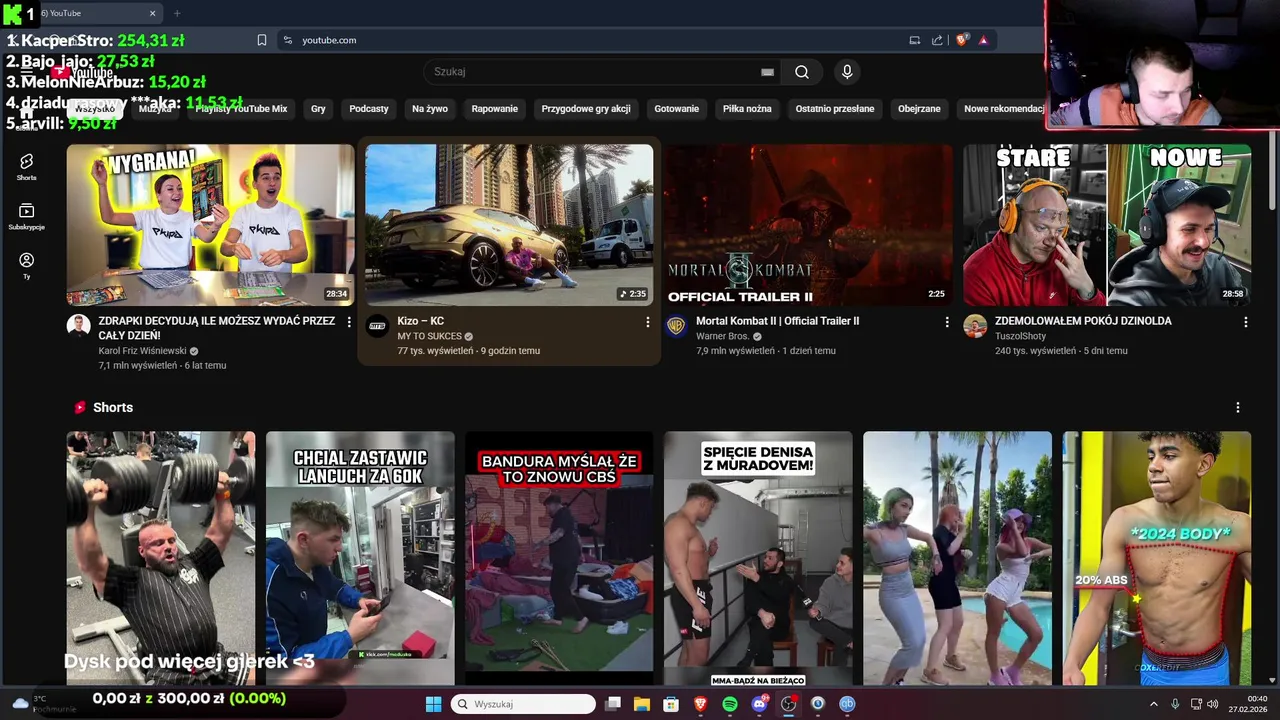Open the Brave Rewards triangle icon
The width and height of the screenshot is (1280, 720).
click(983, 40)
